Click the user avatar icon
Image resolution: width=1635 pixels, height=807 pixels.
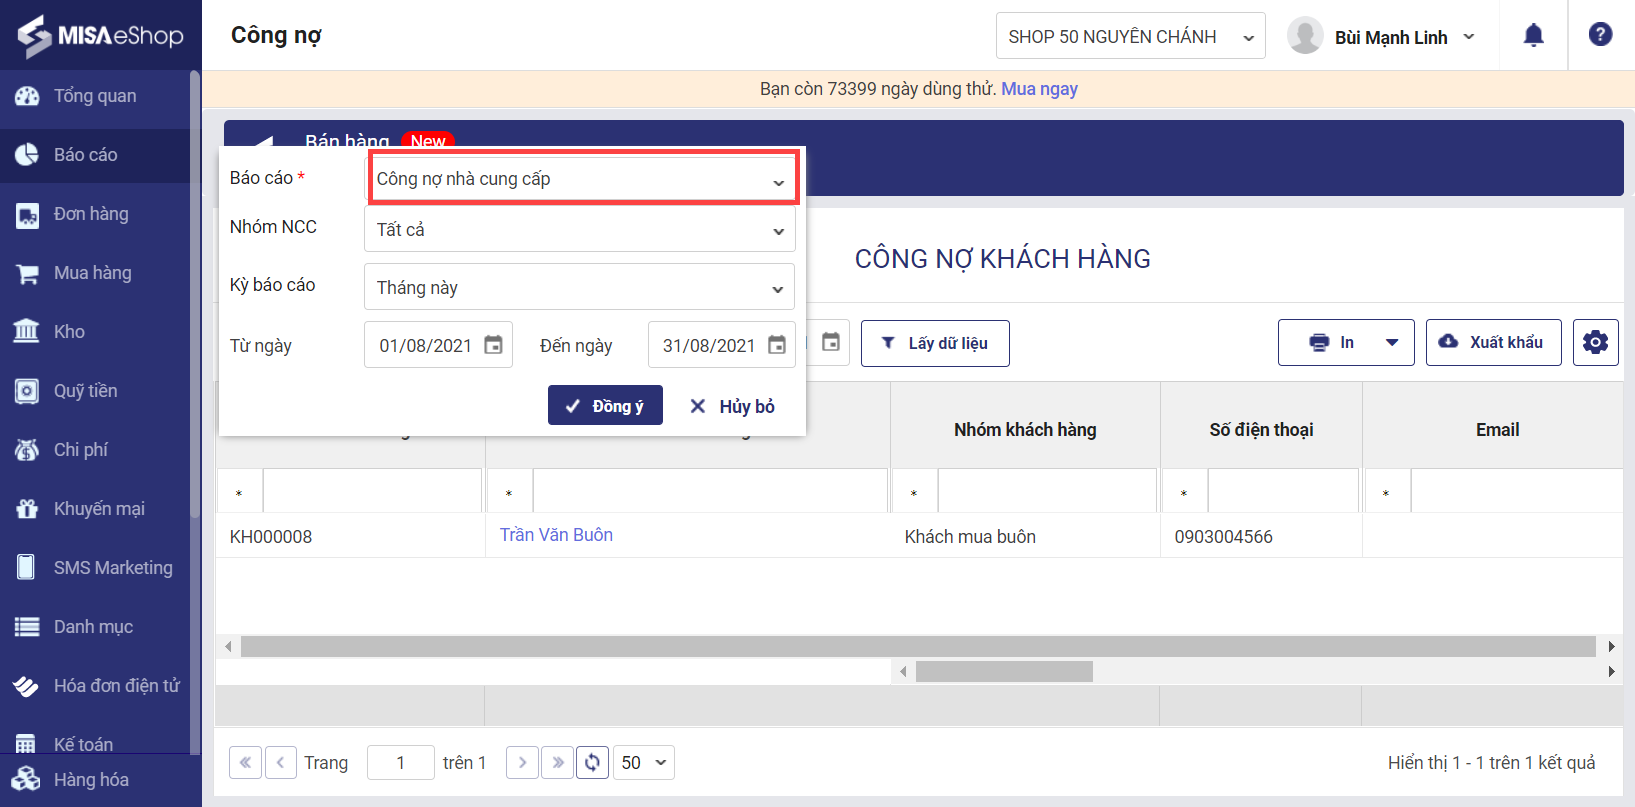1305,36
